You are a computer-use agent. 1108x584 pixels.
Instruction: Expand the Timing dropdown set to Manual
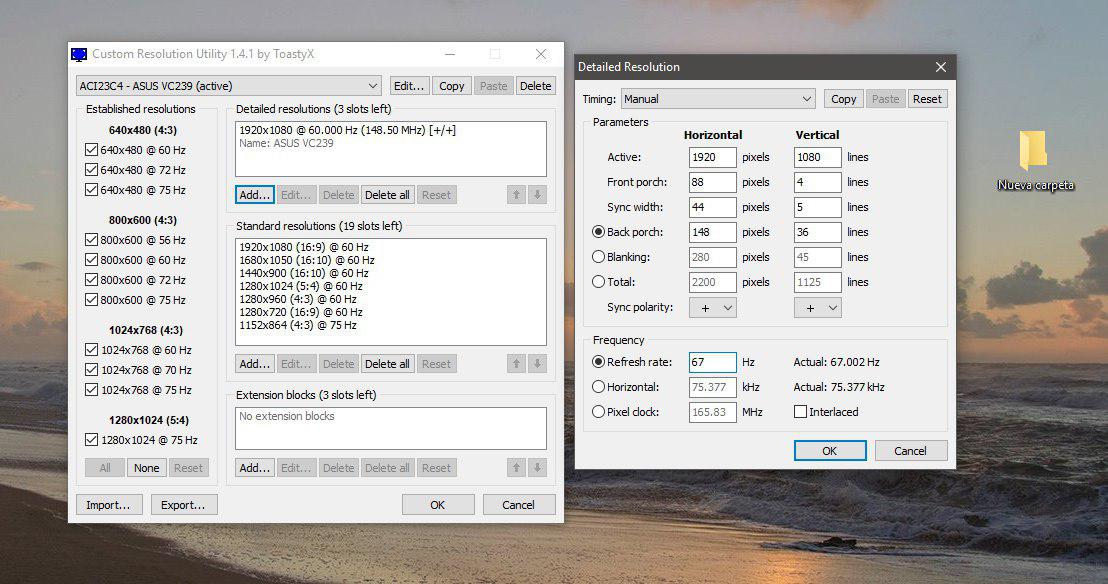pyautogui.click(x=718, y=99)
